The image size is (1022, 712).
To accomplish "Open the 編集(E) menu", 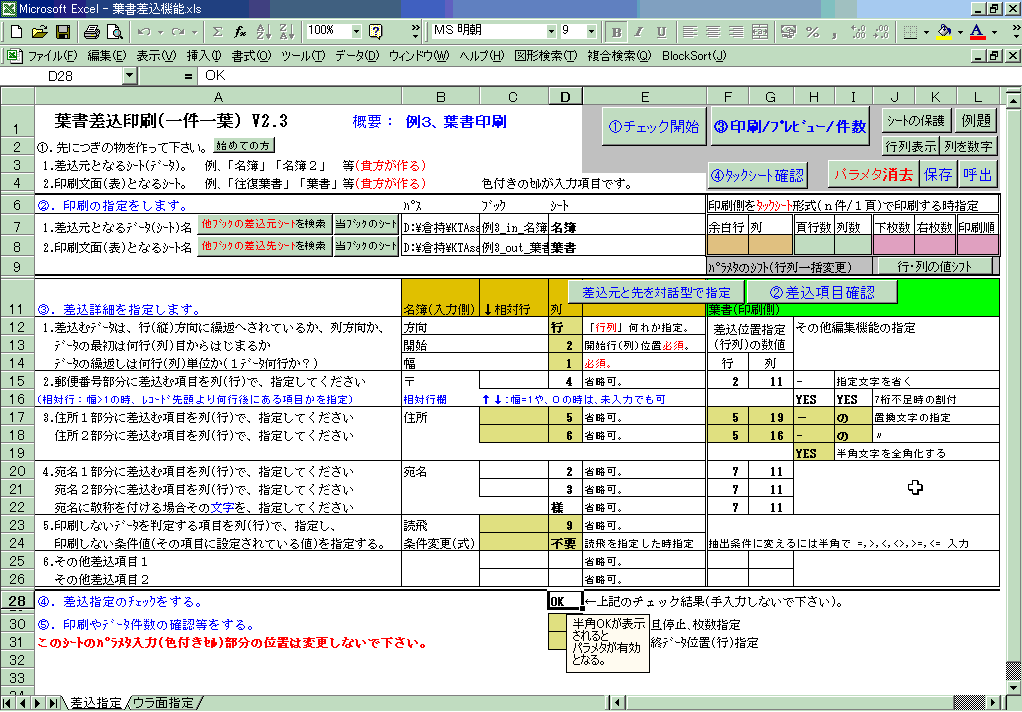I will 106,56.
